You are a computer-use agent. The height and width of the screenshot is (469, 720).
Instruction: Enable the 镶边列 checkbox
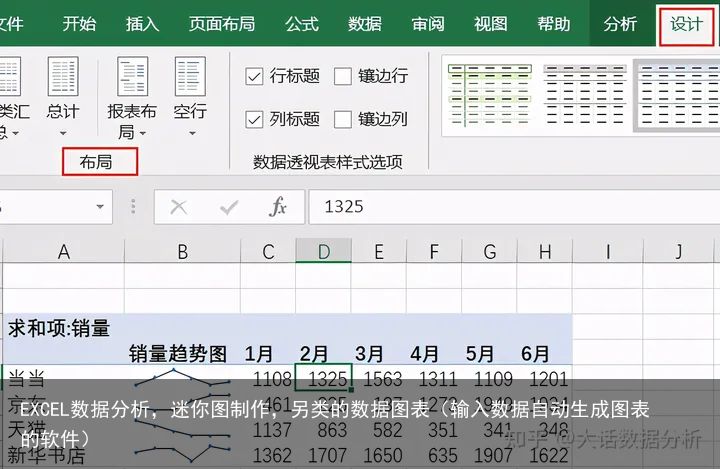click(x=343, y=119)
